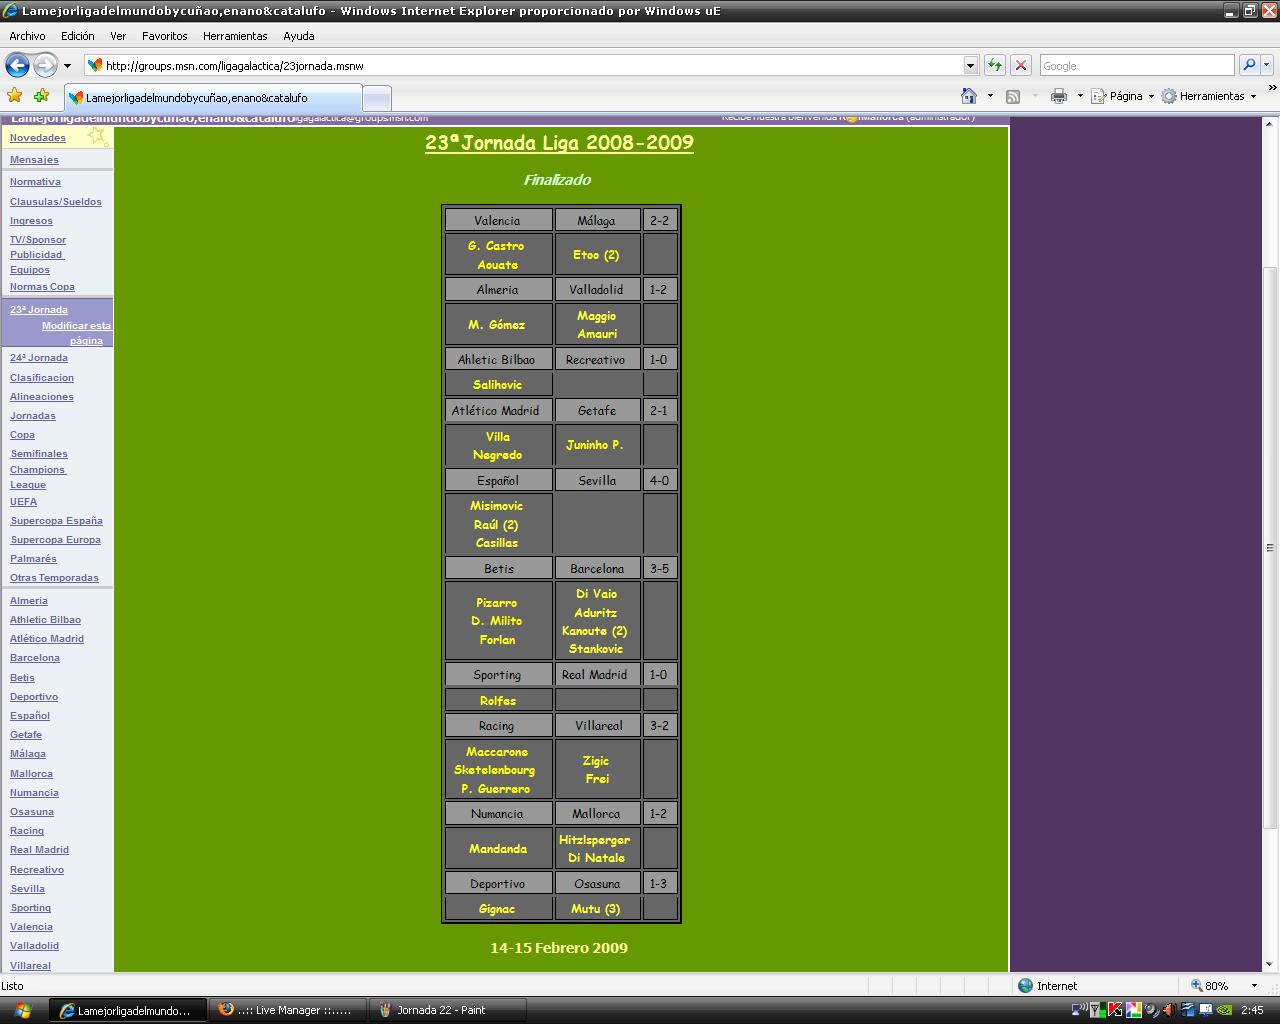Open Favorites Center star icon
The width and height of the screenshot is (1280, 1024).
(x=15, y=96)
